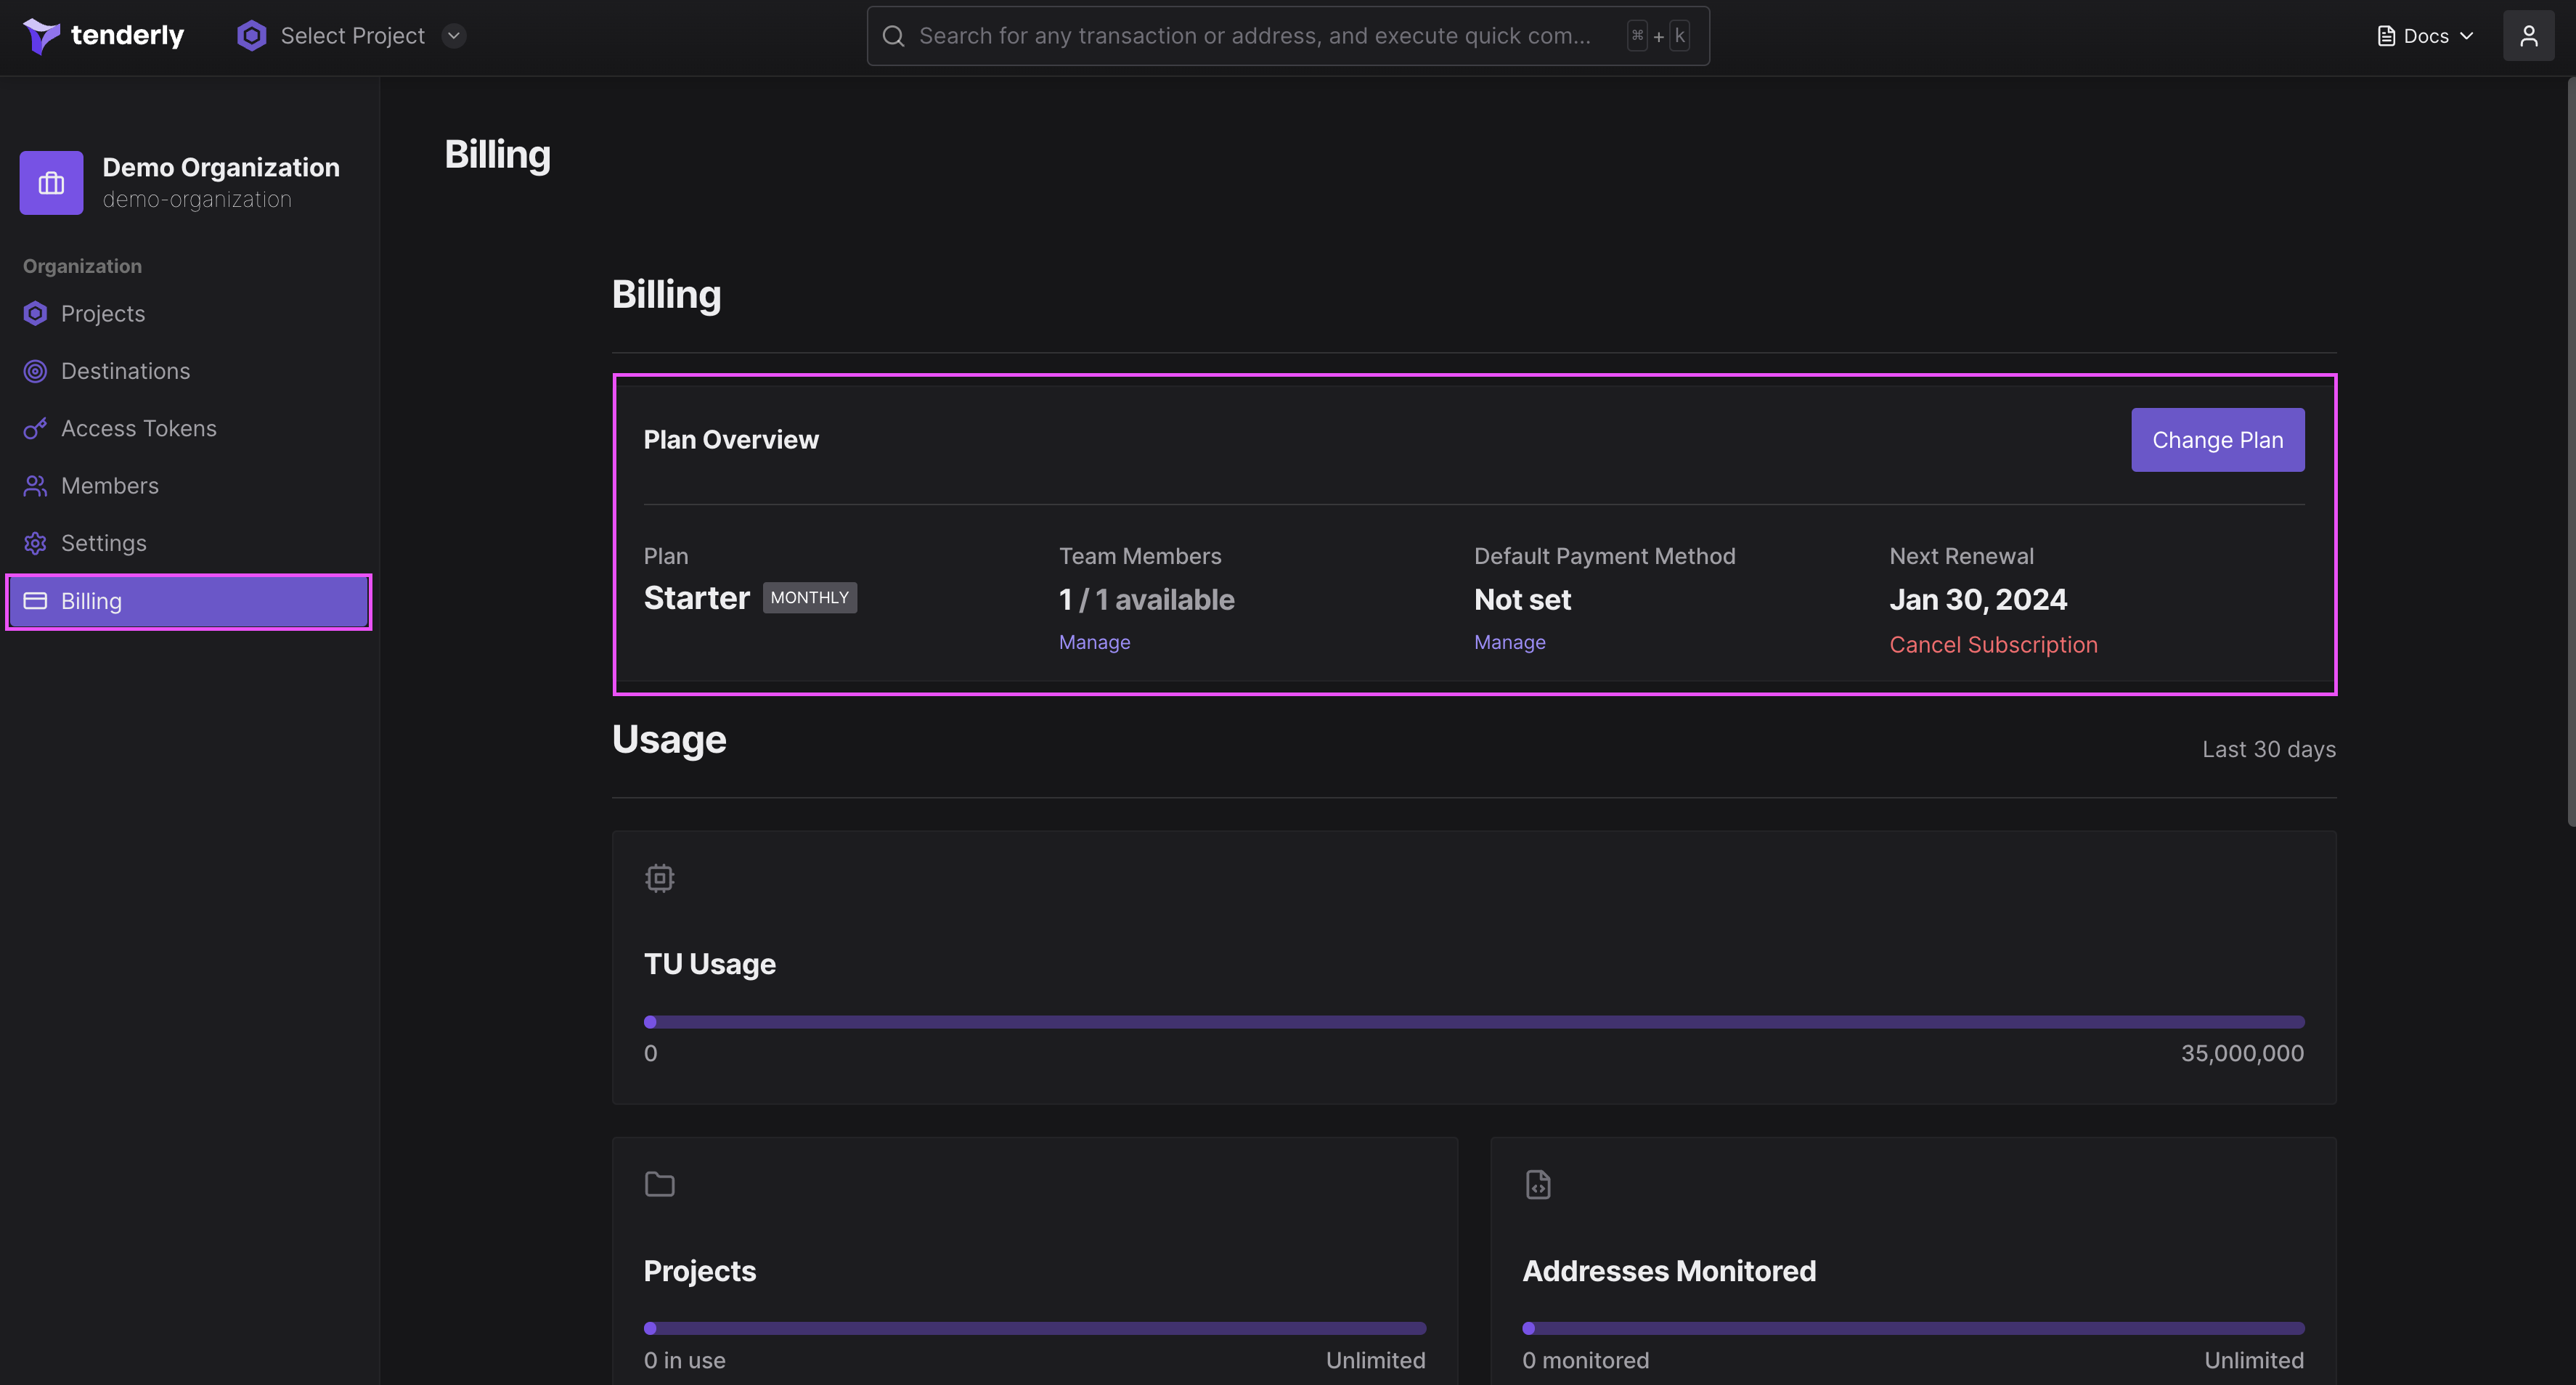
Task: Focus the transaction or address search field
Action: pos(1288,36)
